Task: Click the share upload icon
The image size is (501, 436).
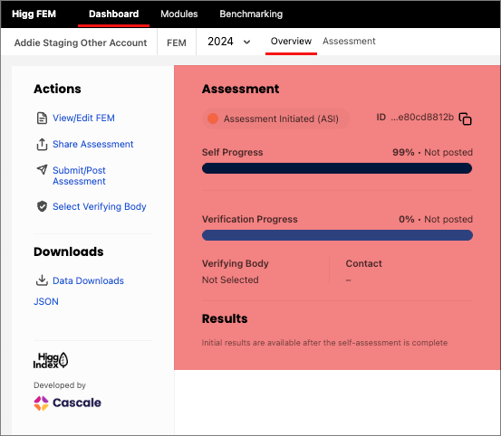Action: click(42, 144)
